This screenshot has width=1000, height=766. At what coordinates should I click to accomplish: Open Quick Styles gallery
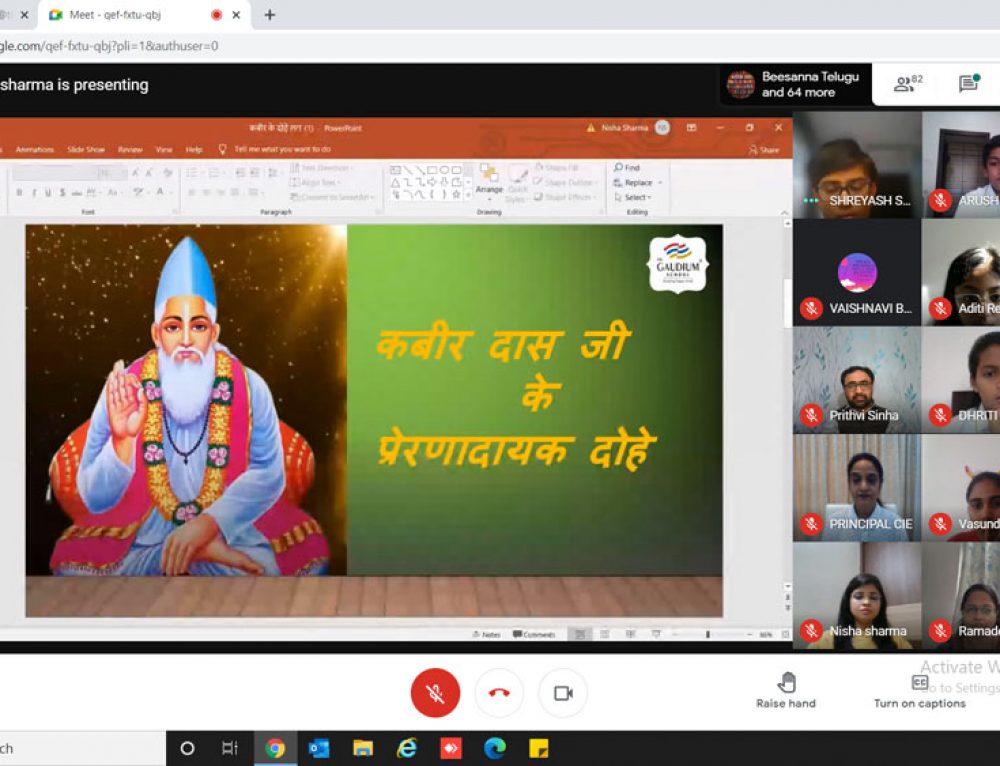click(517, 183)
